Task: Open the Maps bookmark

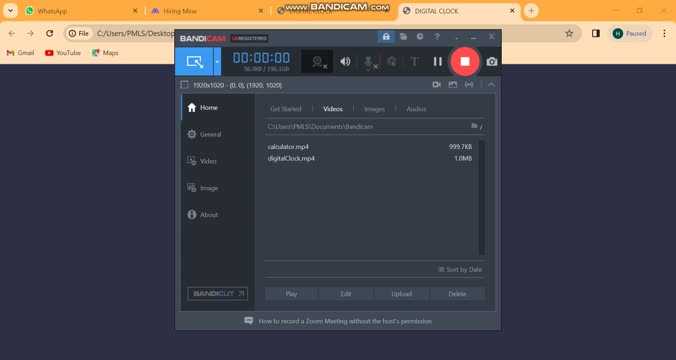Action: [105, 53]
